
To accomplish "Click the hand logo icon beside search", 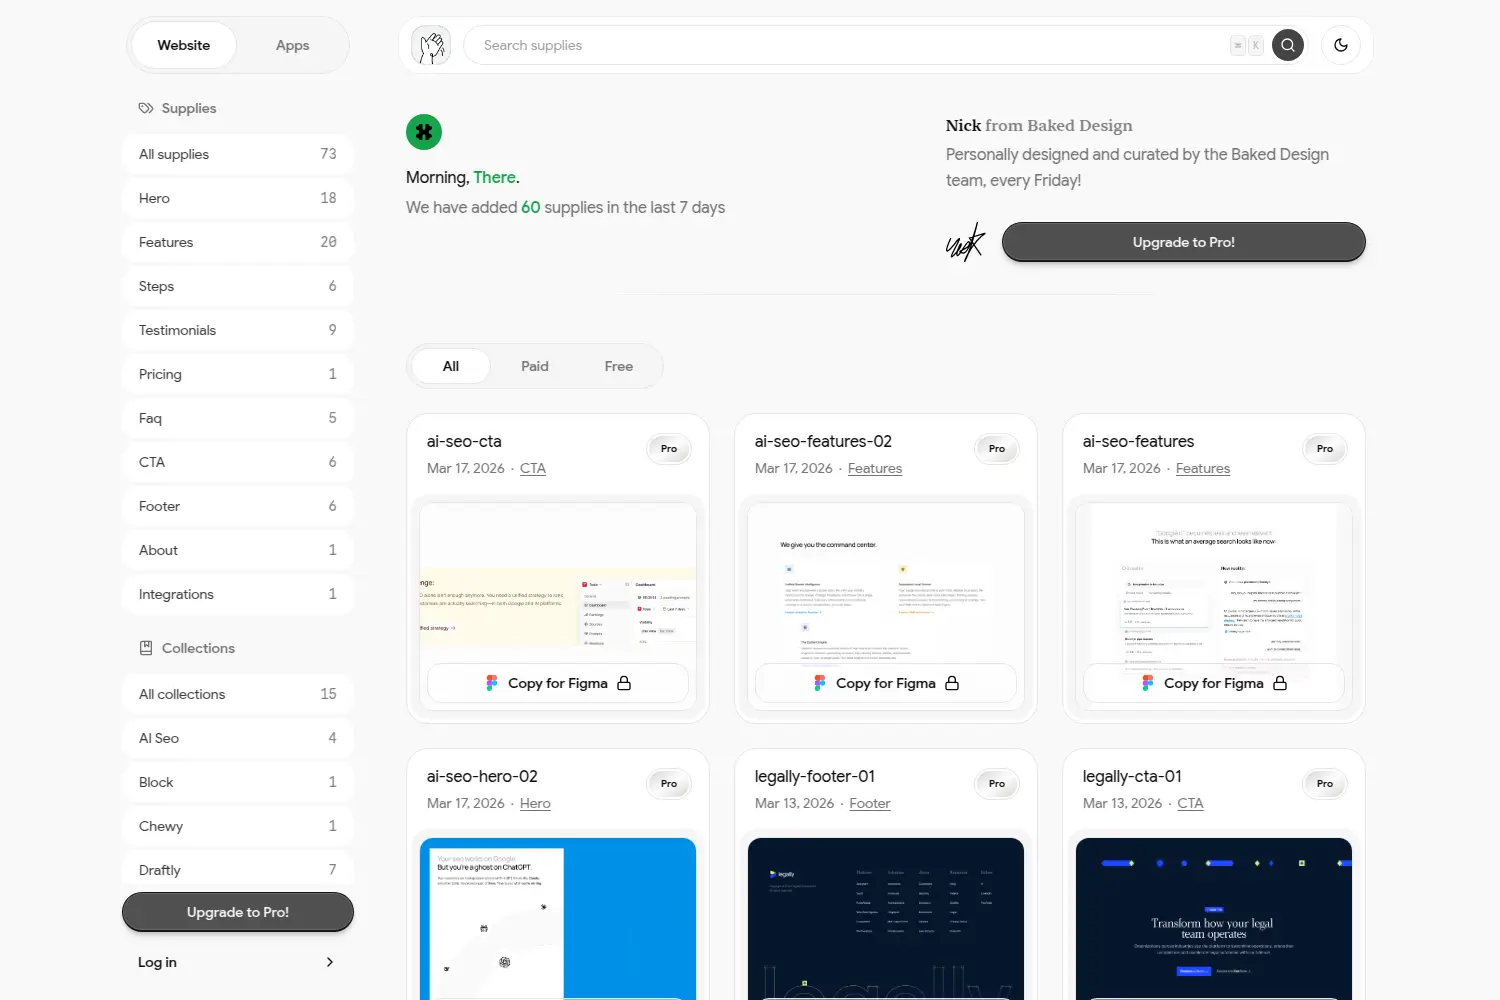I will point(431,45).
